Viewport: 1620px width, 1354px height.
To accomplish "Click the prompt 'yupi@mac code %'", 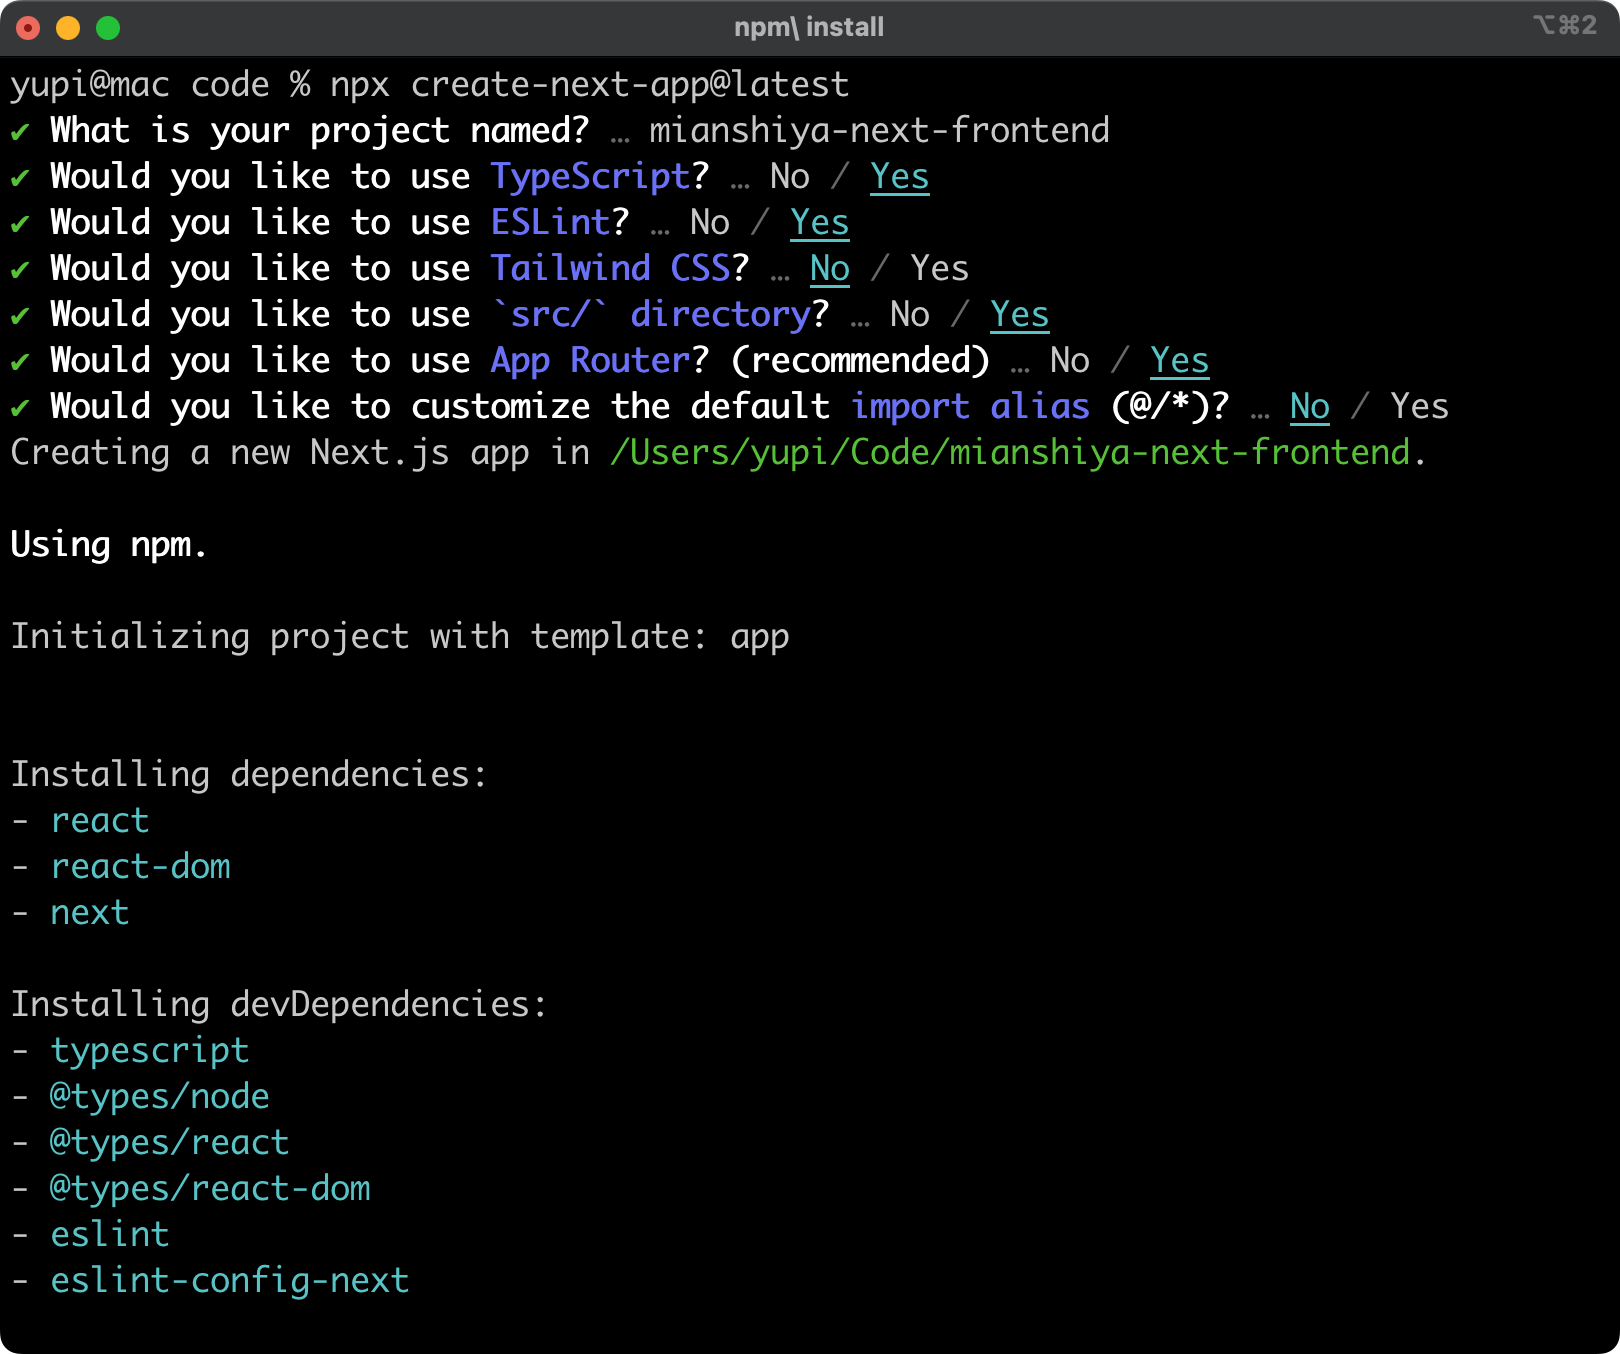I will 160,85.
